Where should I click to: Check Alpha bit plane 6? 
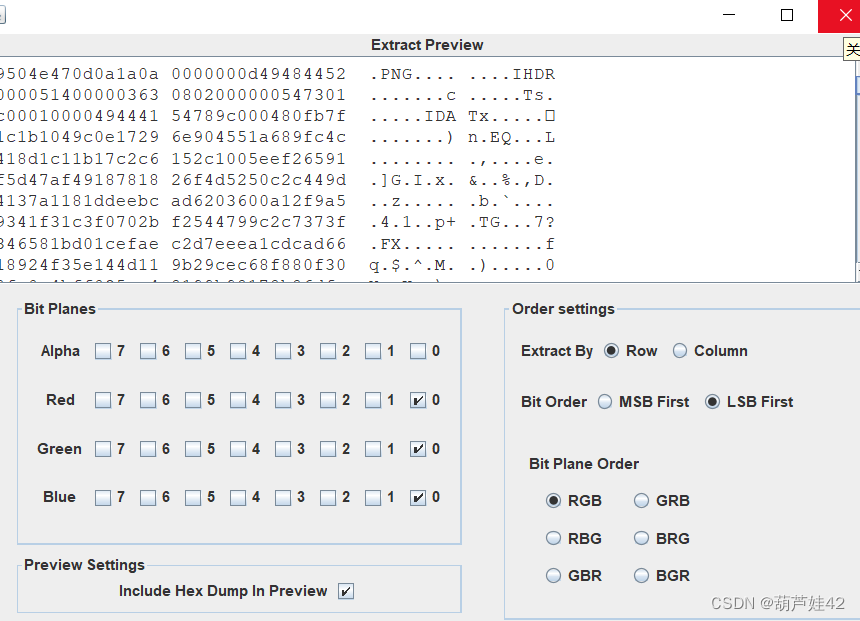(x=148, y=351)
